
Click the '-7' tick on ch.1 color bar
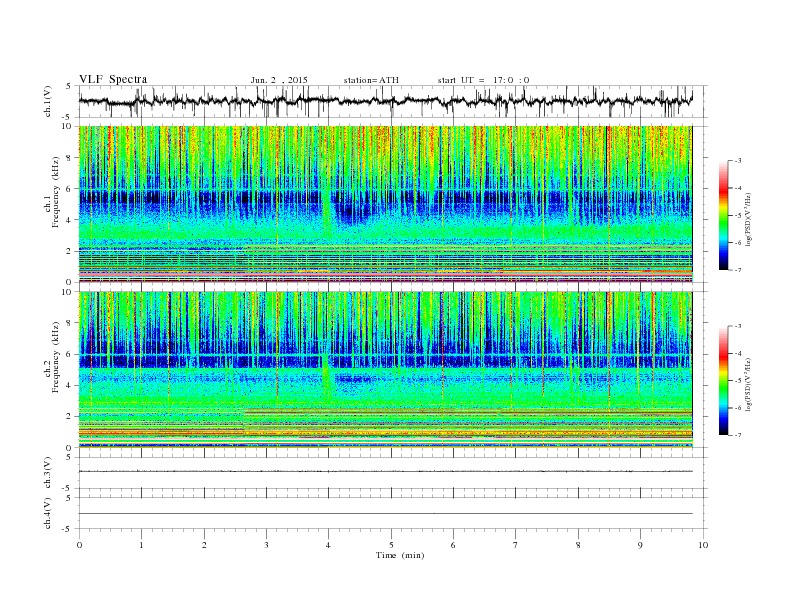(x=738, y=270)
